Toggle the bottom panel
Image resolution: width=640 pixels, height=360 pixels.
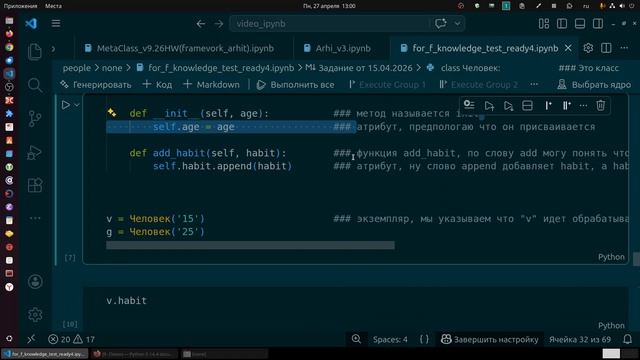(x=580, y=24)
